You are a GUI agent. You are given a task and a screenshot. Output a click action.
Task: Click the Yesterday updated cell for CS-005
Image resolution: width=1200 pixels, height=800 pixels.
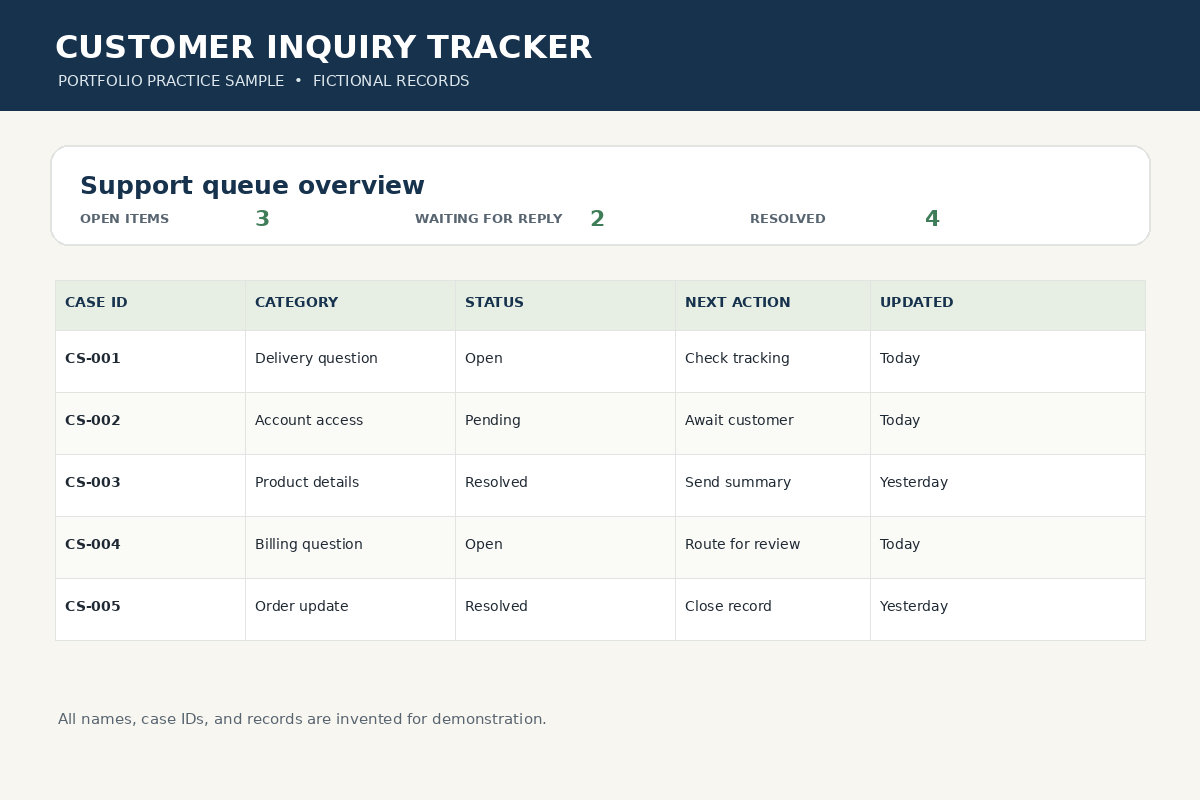pos(1007,609)
